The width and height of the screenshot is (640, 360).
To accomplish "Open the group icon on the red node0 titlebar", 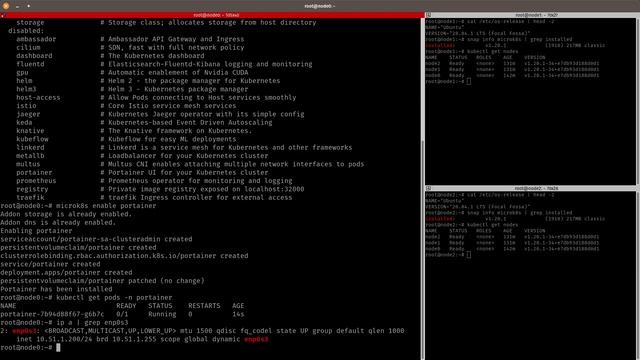I will 3,16.
